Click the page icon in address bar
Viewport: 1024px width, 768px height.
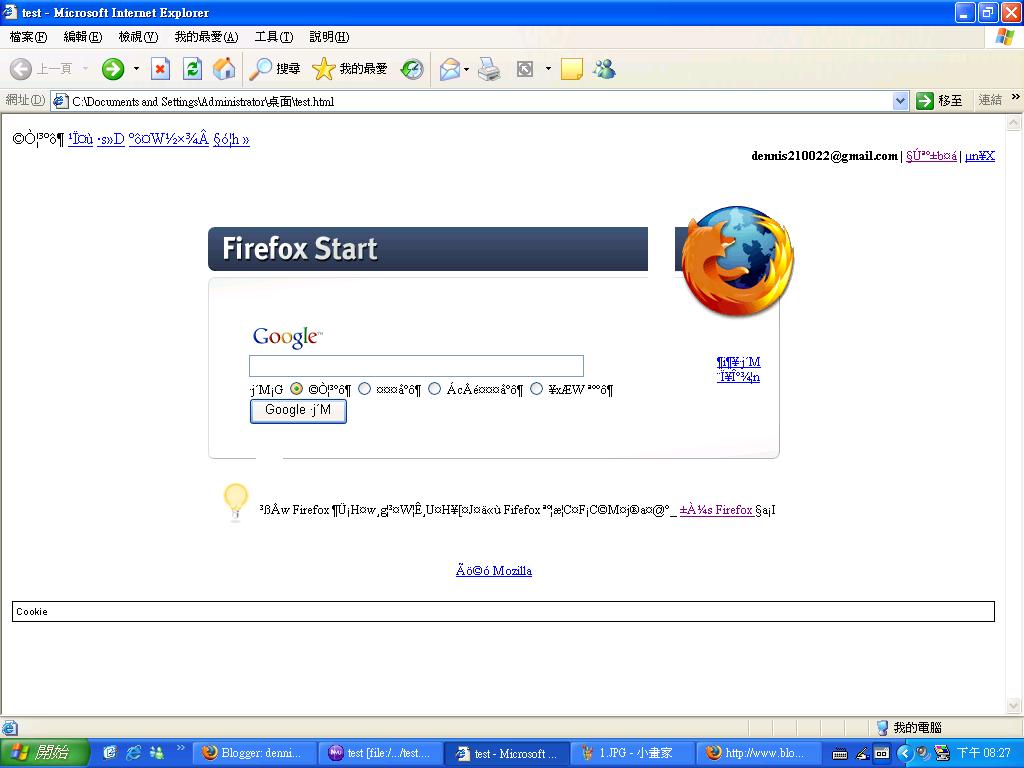pos(60,101)
